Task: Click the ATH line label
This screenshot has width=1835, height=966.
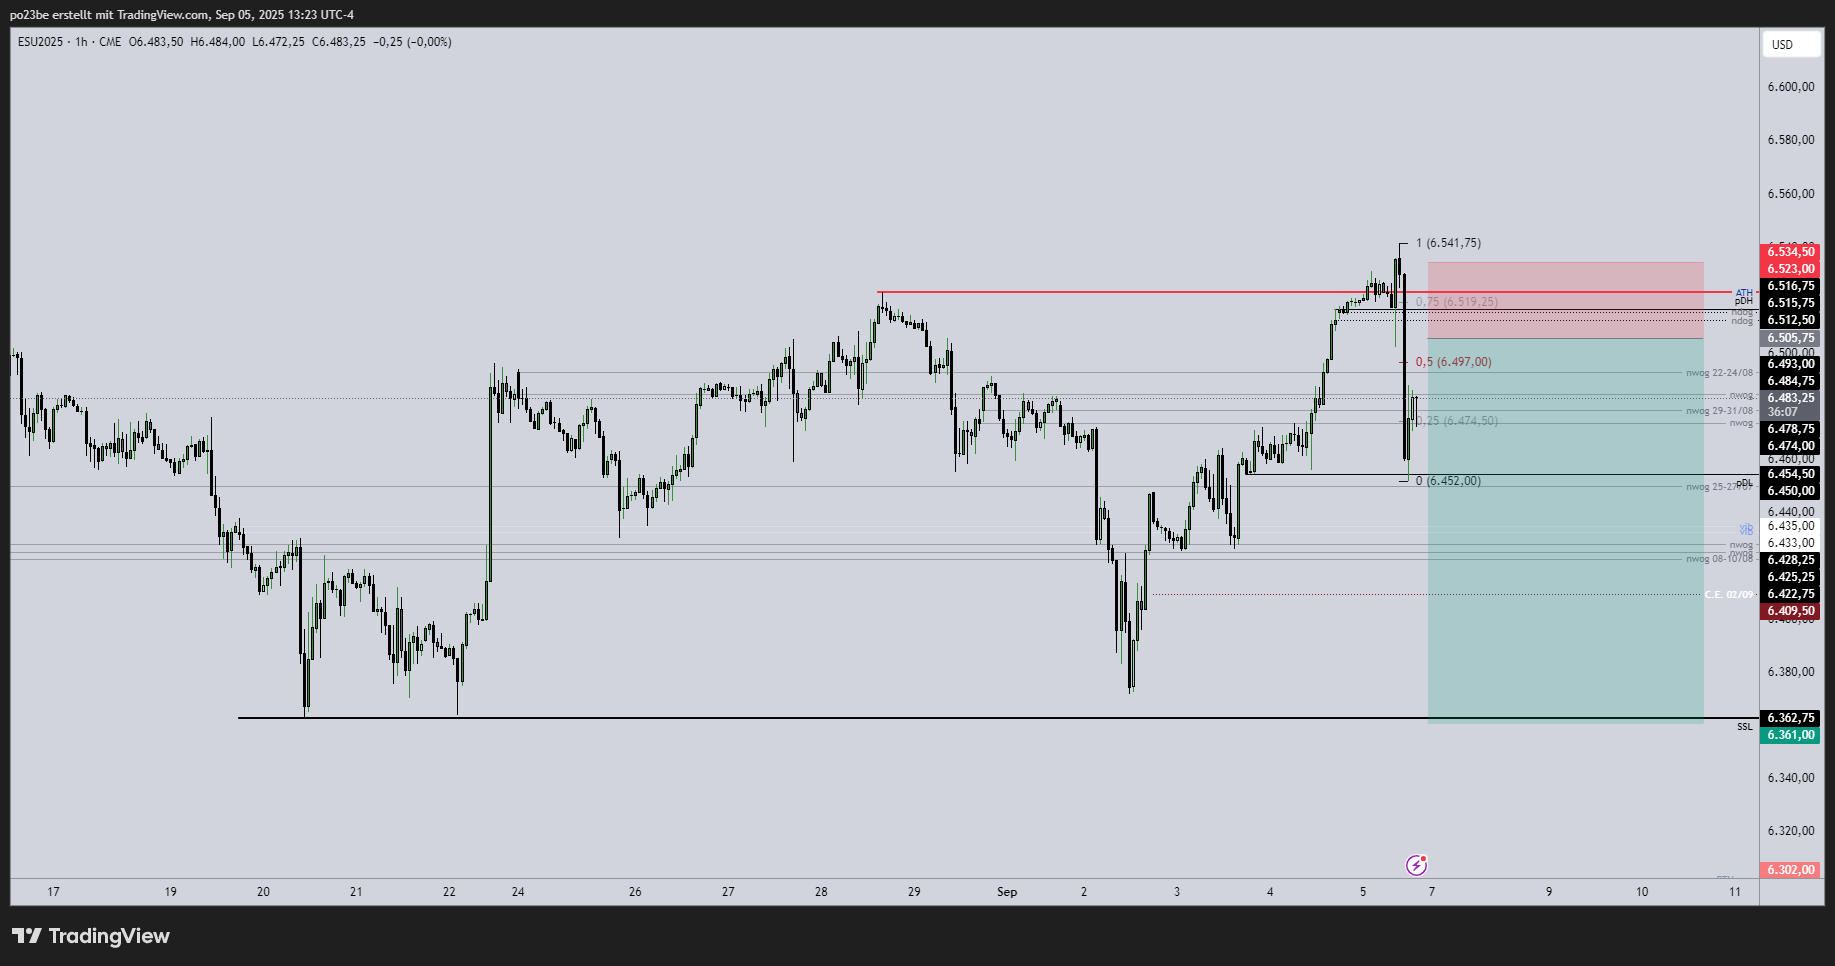Action: (1744, 293)
